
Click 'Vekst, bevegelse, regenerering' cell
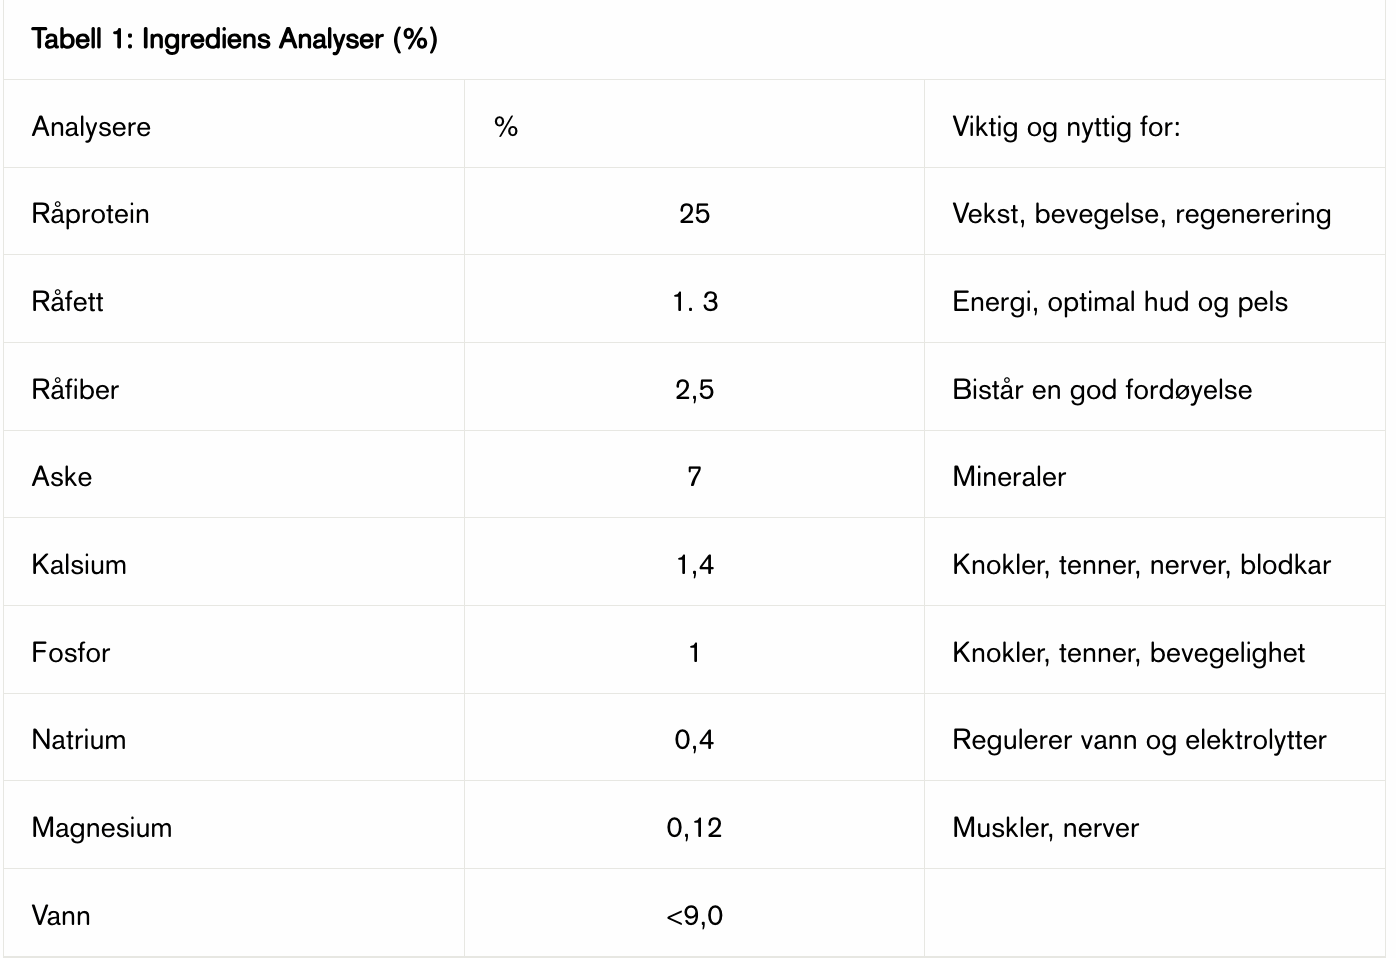(x=1141, y=214)
